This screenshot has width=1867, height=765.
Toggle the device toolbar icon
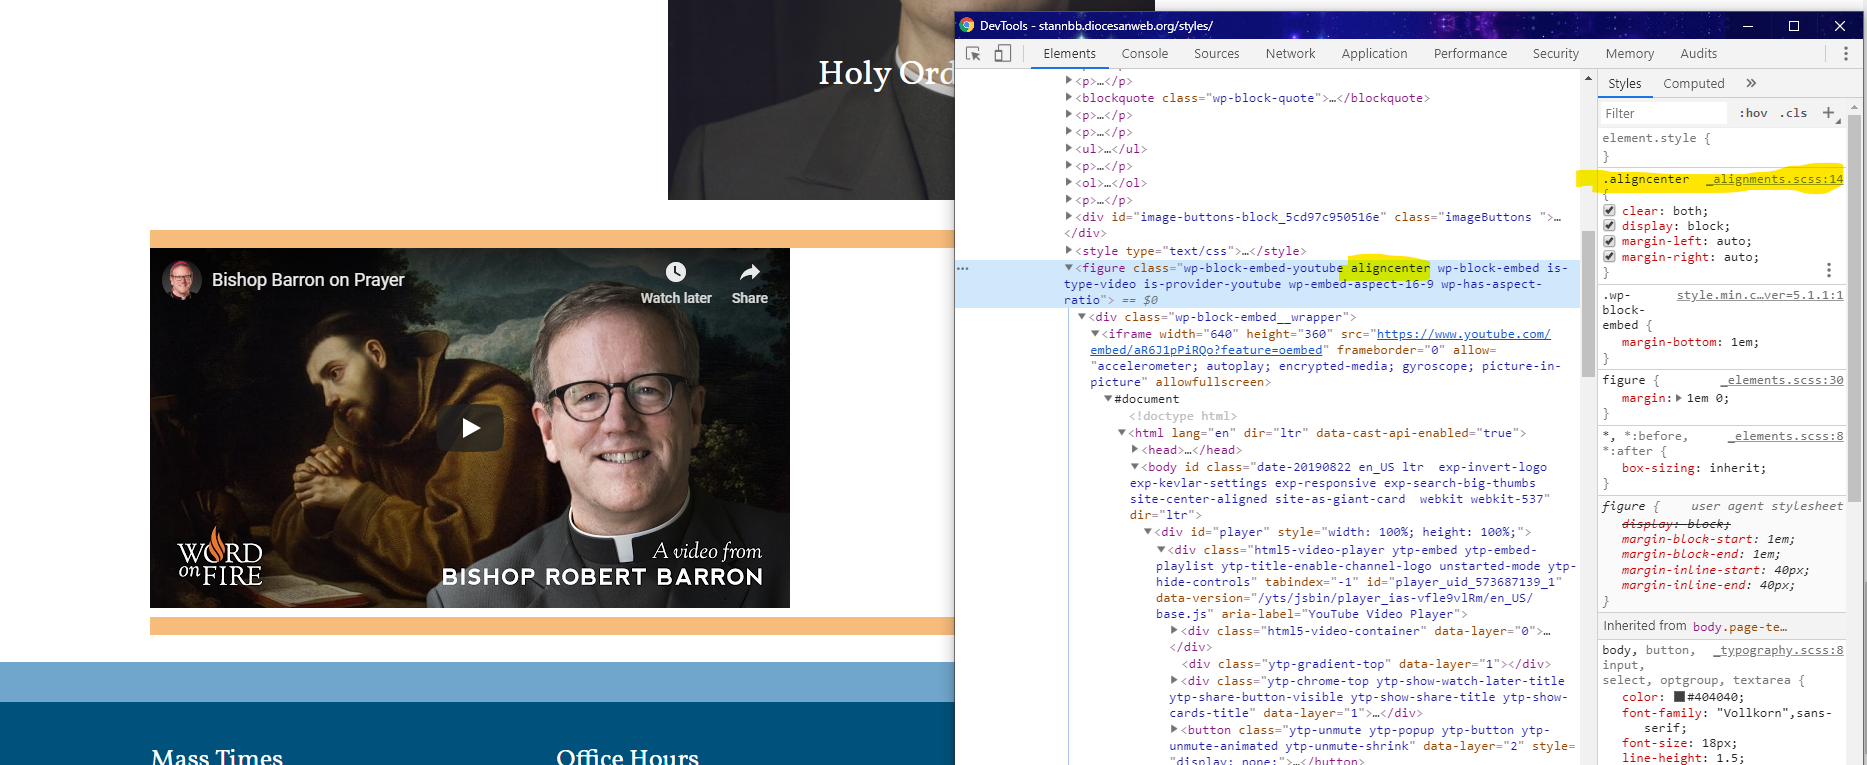1002,54
